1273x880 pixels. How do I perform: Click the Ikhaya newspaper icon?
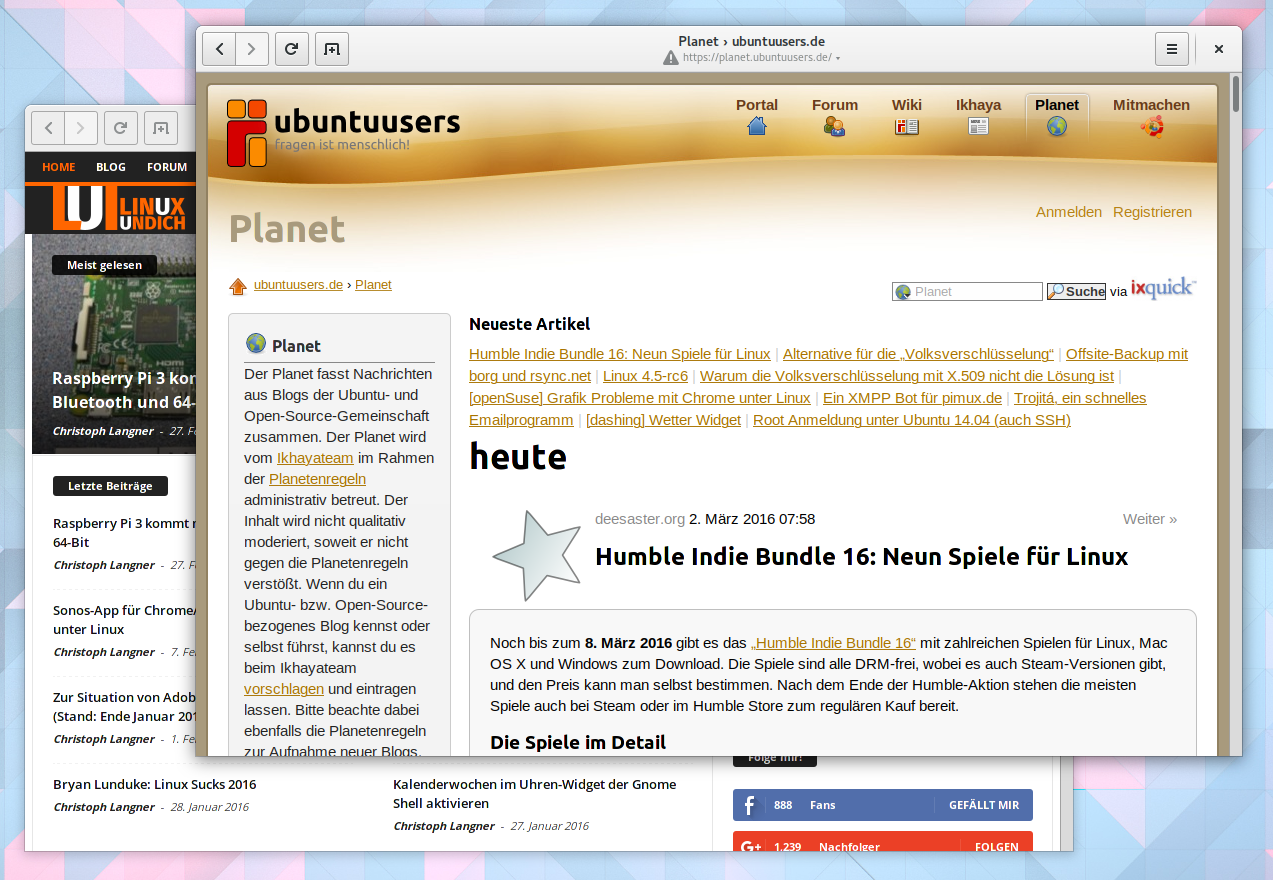coord(978,126)
